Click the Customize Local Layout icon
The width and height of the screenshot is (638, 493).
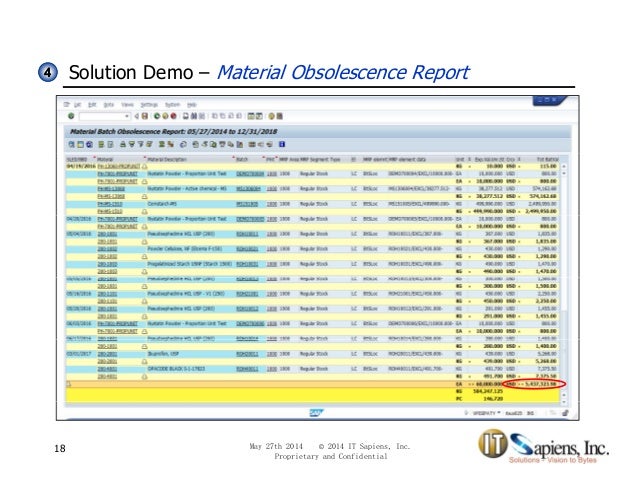click(x=280, y=116)
